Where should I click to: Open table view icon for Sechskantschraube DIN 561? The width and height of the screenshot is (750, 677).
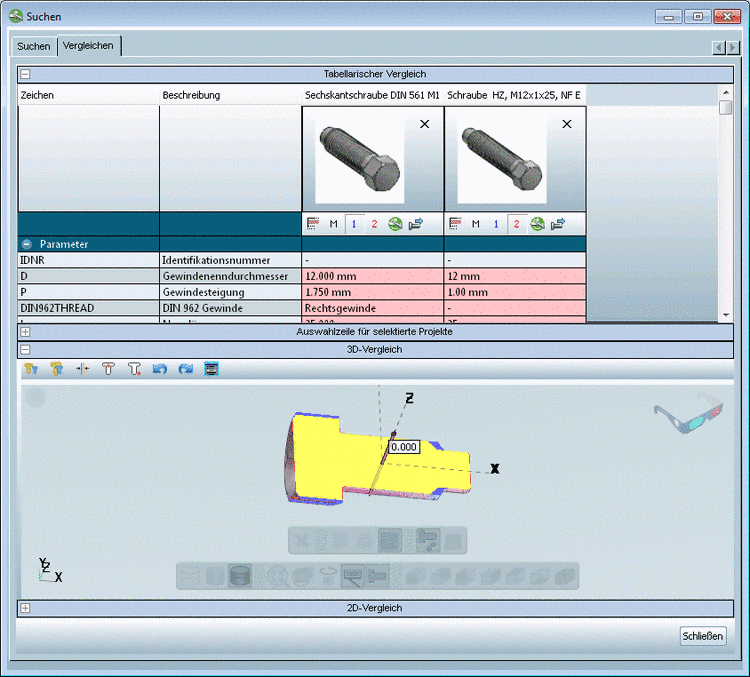[313, 223]
